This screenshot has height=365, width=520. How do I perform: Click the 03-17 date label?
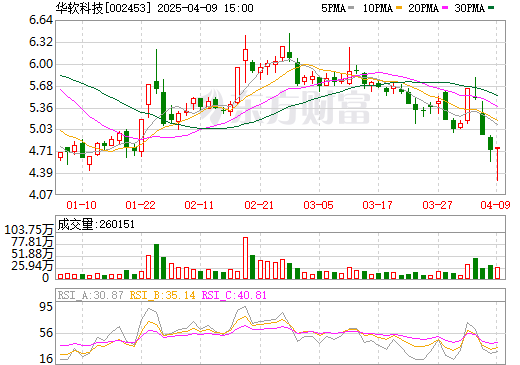[377, 205]
